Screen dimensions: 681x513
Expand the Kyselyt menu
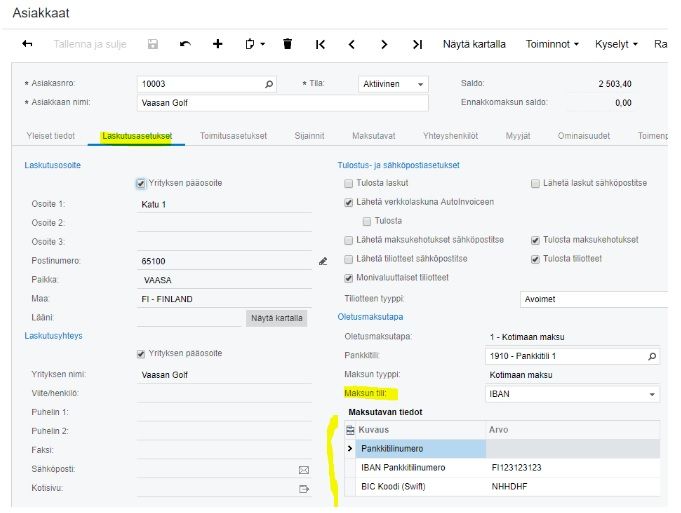tap(616, 44)
